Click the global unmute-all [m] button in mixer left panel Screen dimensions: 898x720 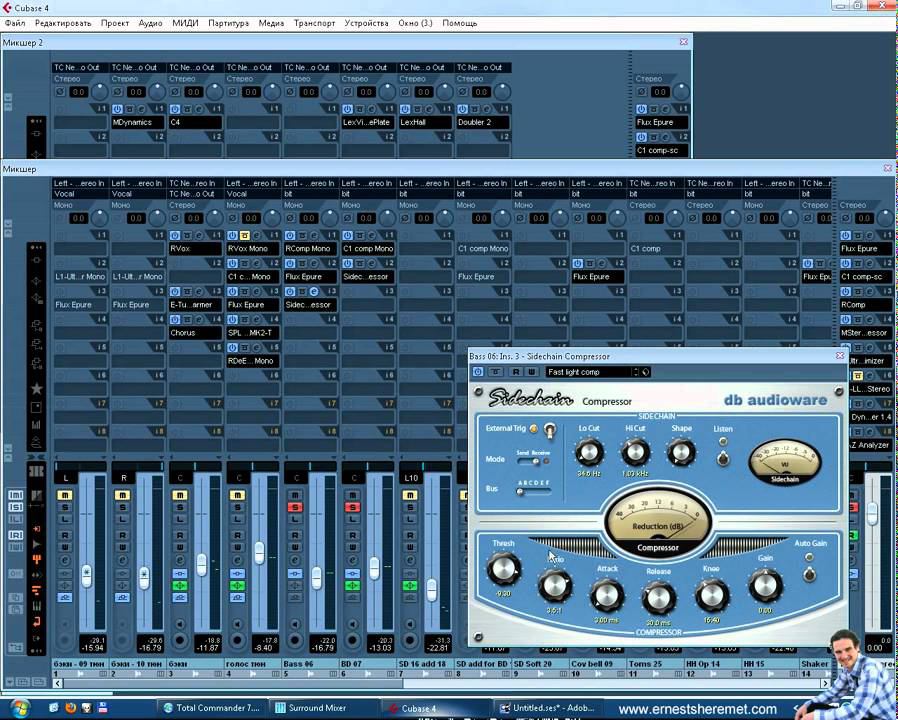click(x=15, y=494)
